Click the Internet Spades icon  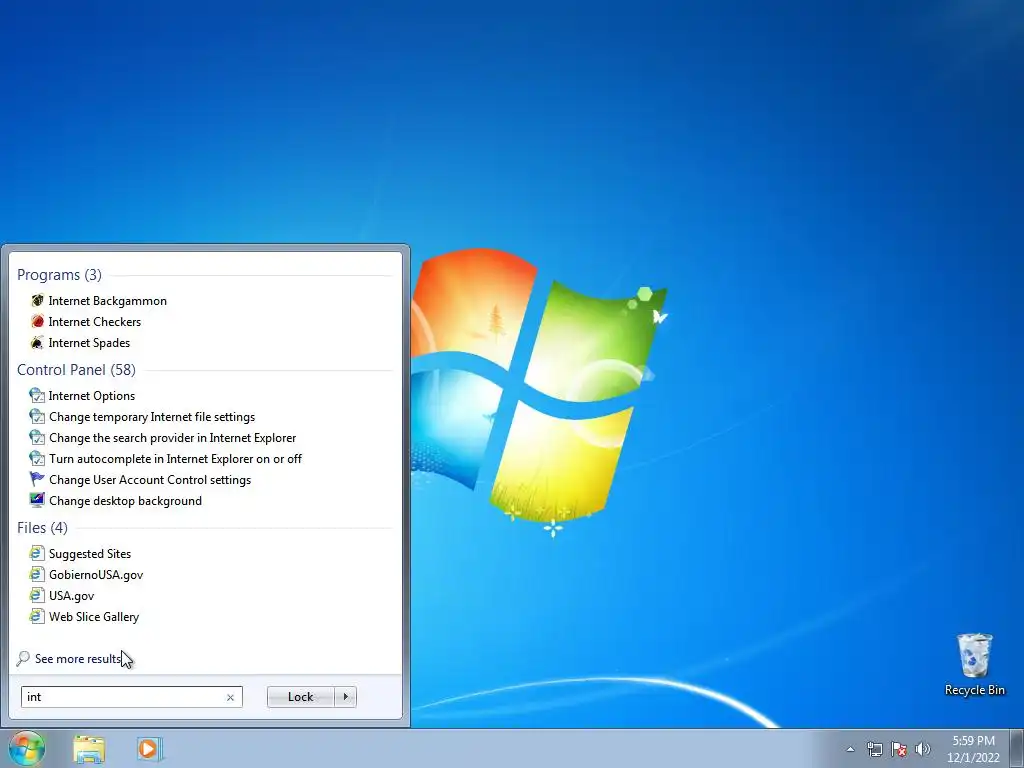pyautogui.click(x=37, y=343)
